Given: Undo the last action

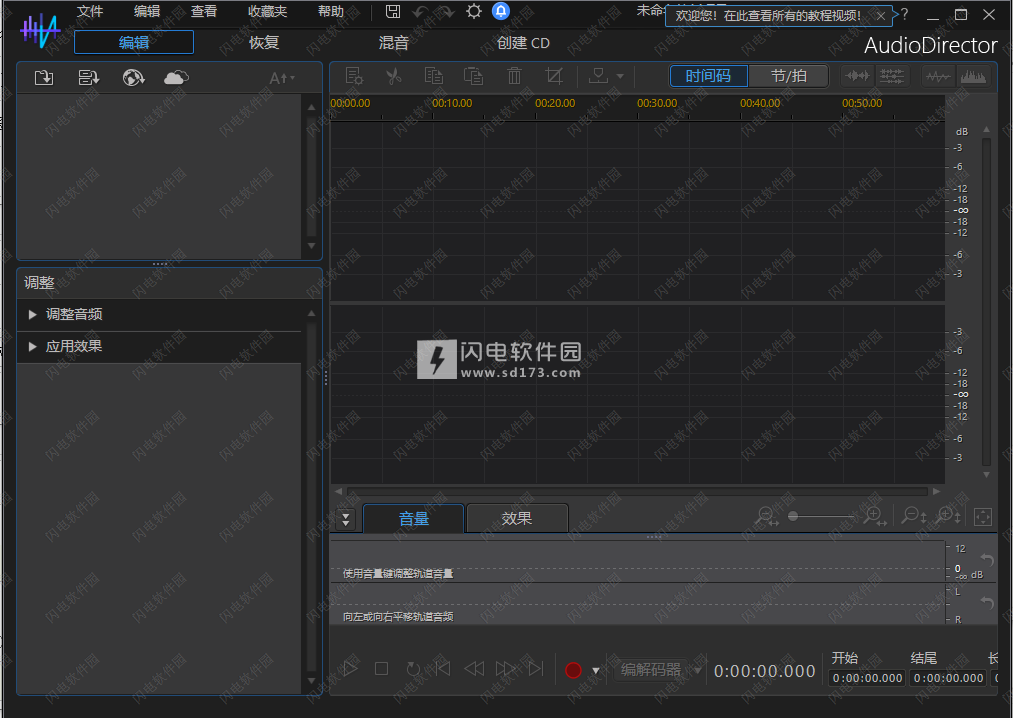Looking at the screenshot, I should coord(421,12).
